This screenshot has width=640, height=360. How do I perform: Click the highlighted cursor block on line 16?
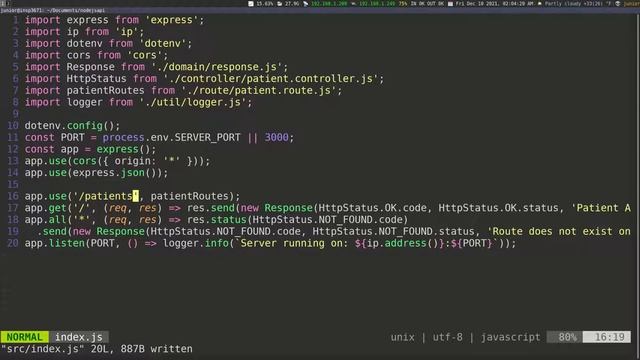click(x=136, y=196)
